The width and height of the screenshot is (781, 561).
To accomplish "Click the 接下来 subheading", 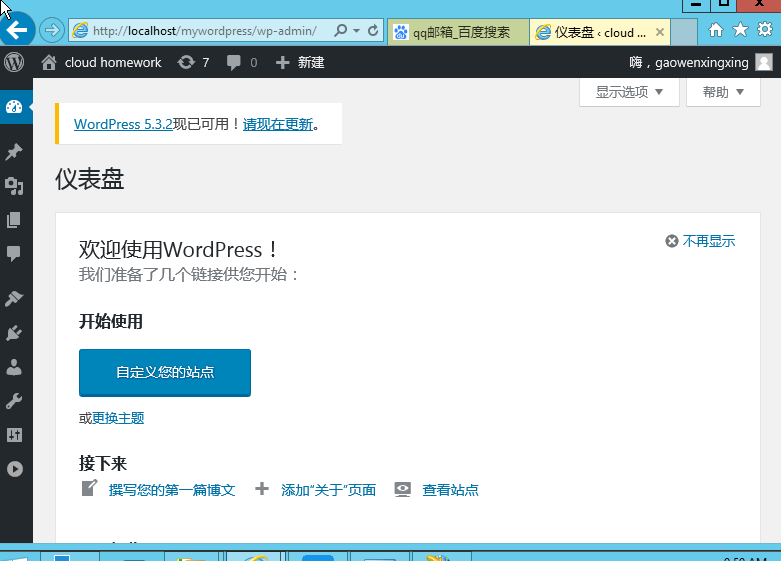I will (x=103, y=463).
